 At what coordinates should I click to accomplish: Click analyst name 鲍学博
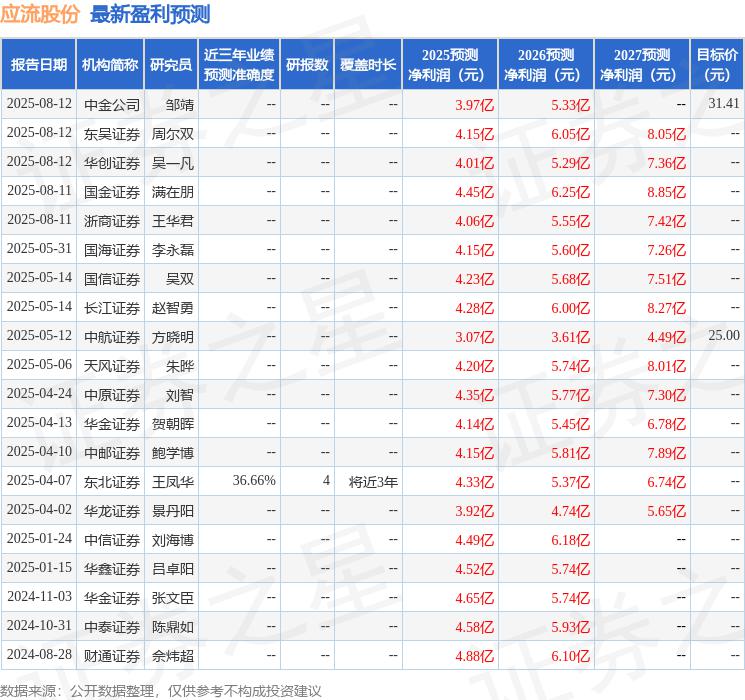point(172,453)
